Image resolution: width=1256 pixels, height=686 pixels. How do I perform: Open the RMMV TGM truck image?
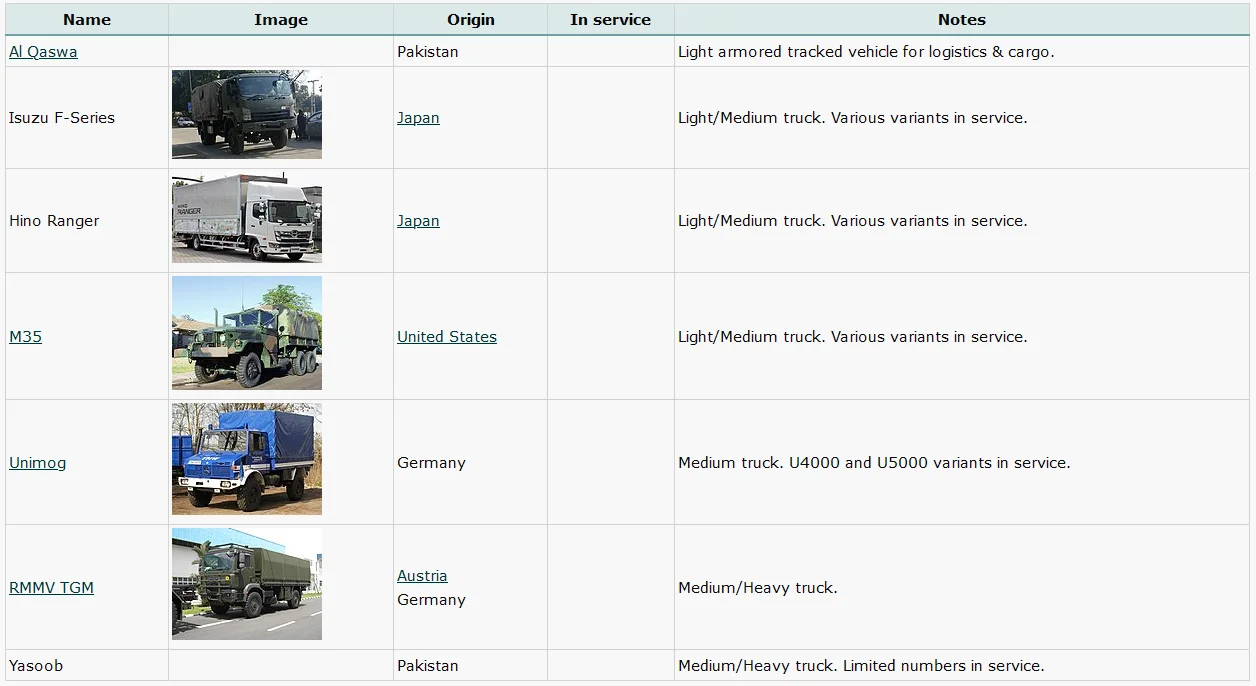pyautogui.click(x=247, y=584)
